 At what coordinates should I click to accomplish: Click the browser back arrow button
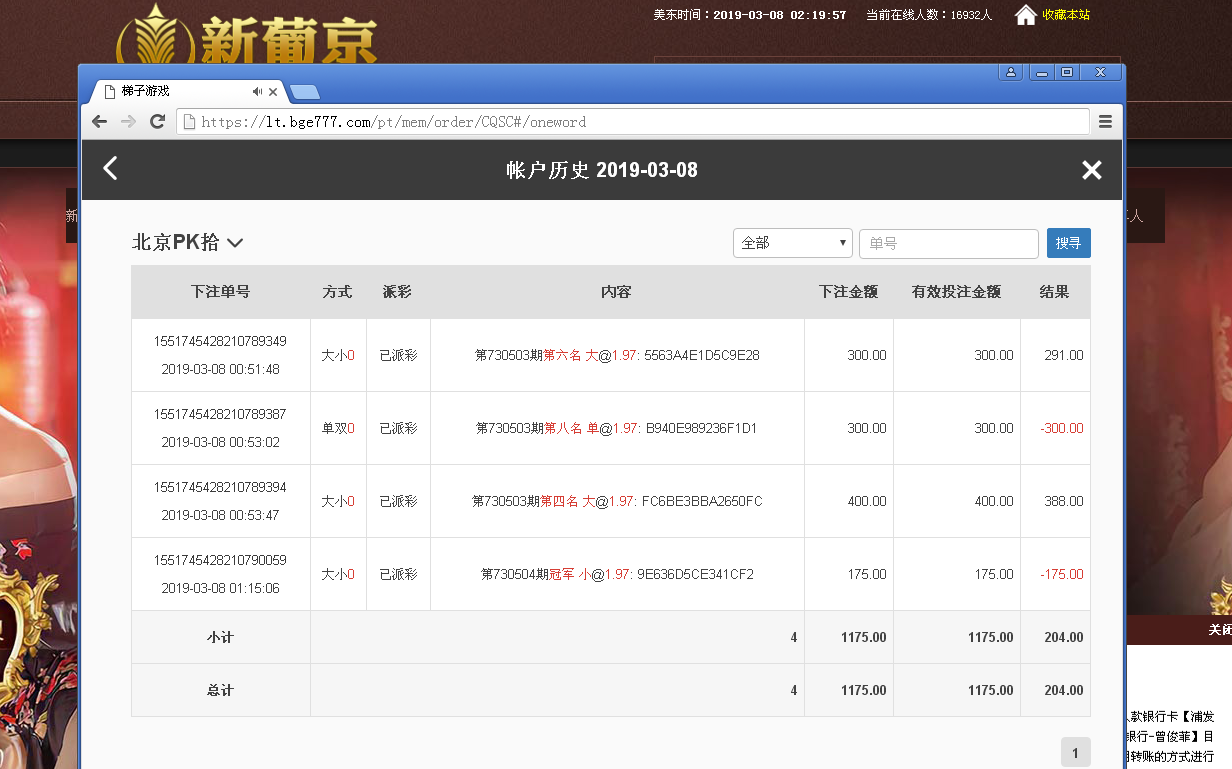(x=99, y=122)
